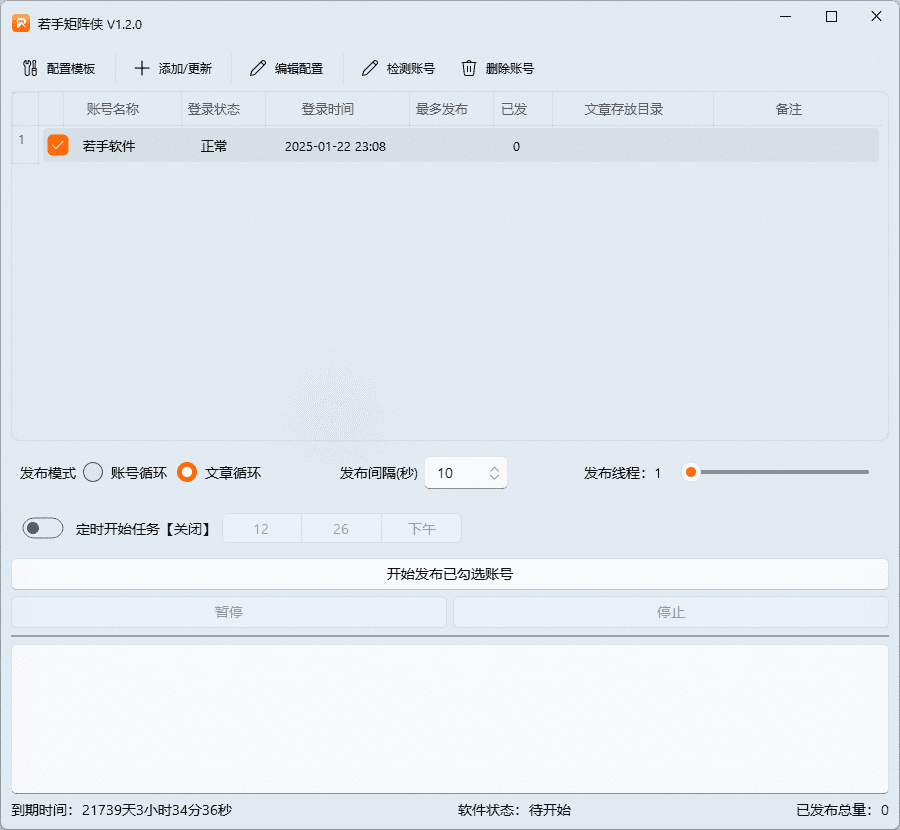900x830 pixels.
Task: Click the 若手矩阵侠 app logo icon
Action: pyautogui.click(x=20, y=23)
